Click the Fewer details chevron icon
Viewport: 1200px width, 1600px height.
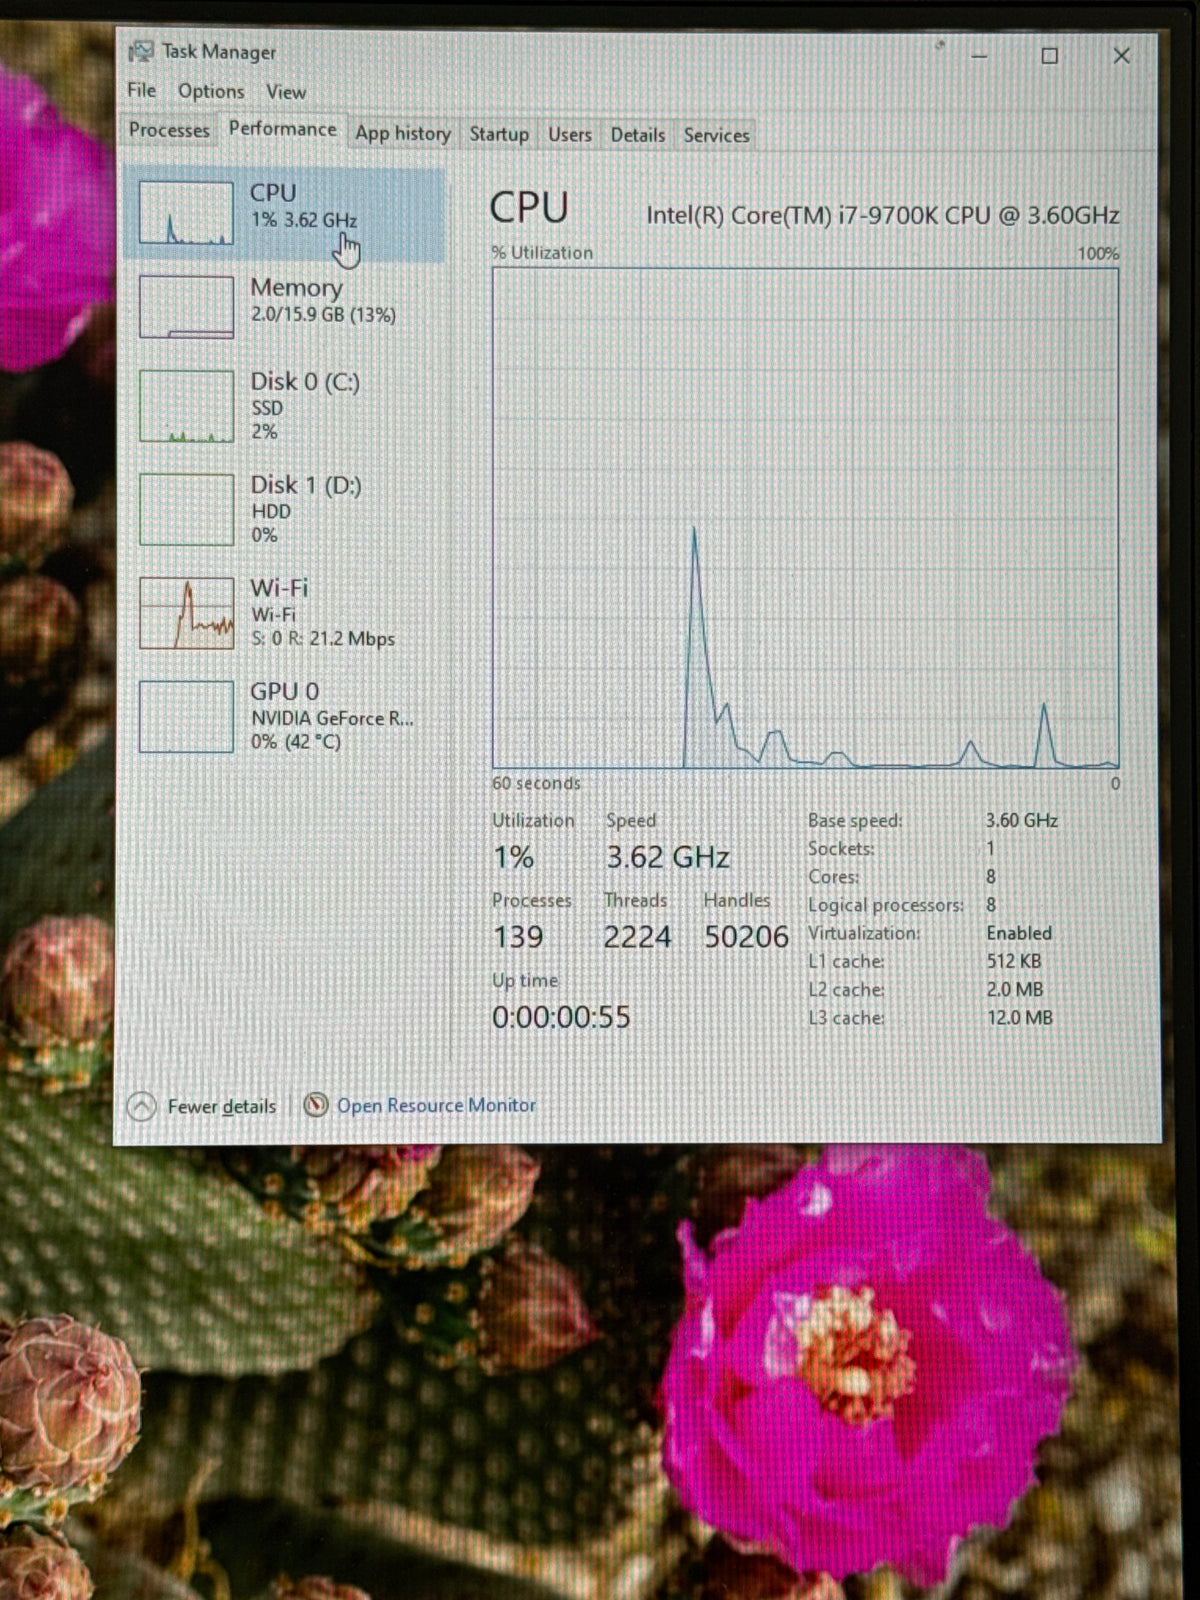point(142,1106)
